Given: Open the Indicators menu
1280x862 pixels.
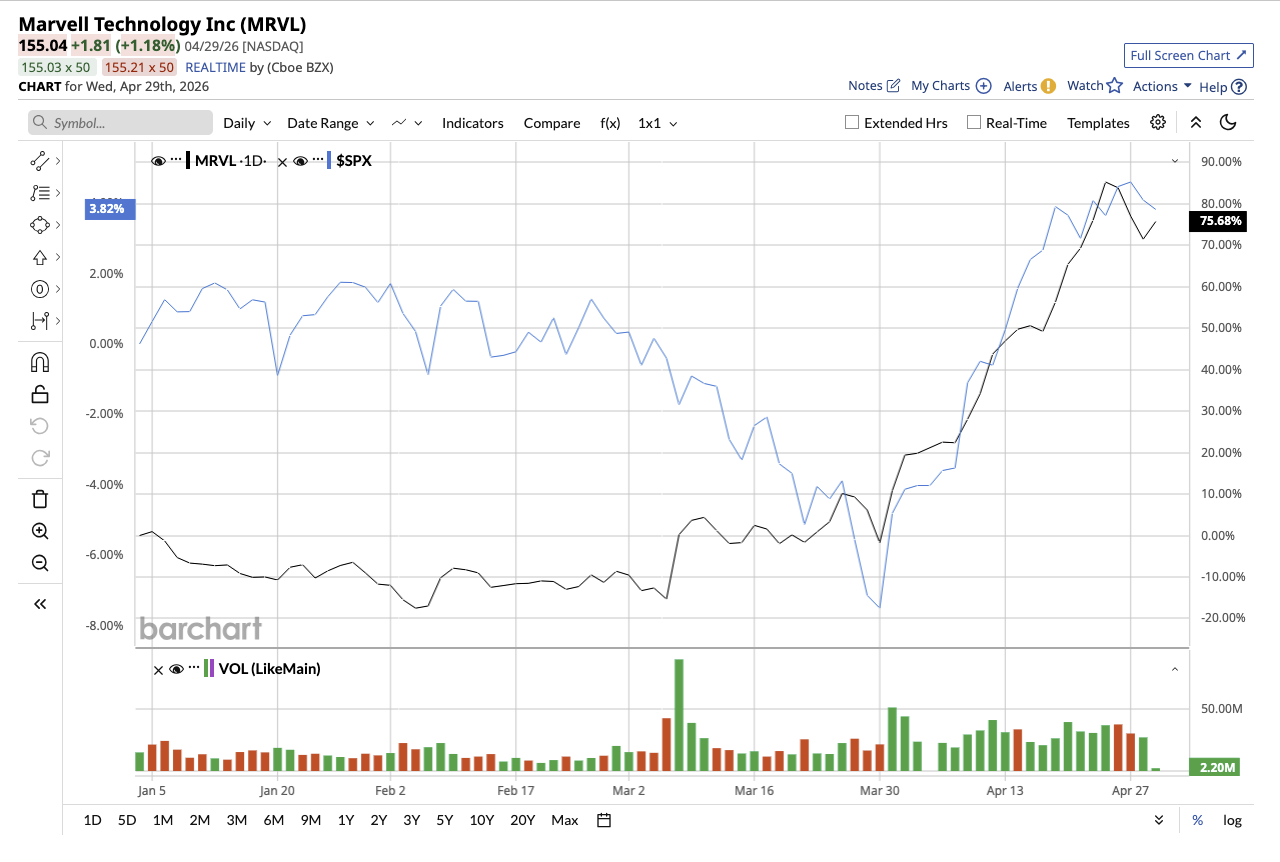Looking at the screenshot, I should click(472, 123).
